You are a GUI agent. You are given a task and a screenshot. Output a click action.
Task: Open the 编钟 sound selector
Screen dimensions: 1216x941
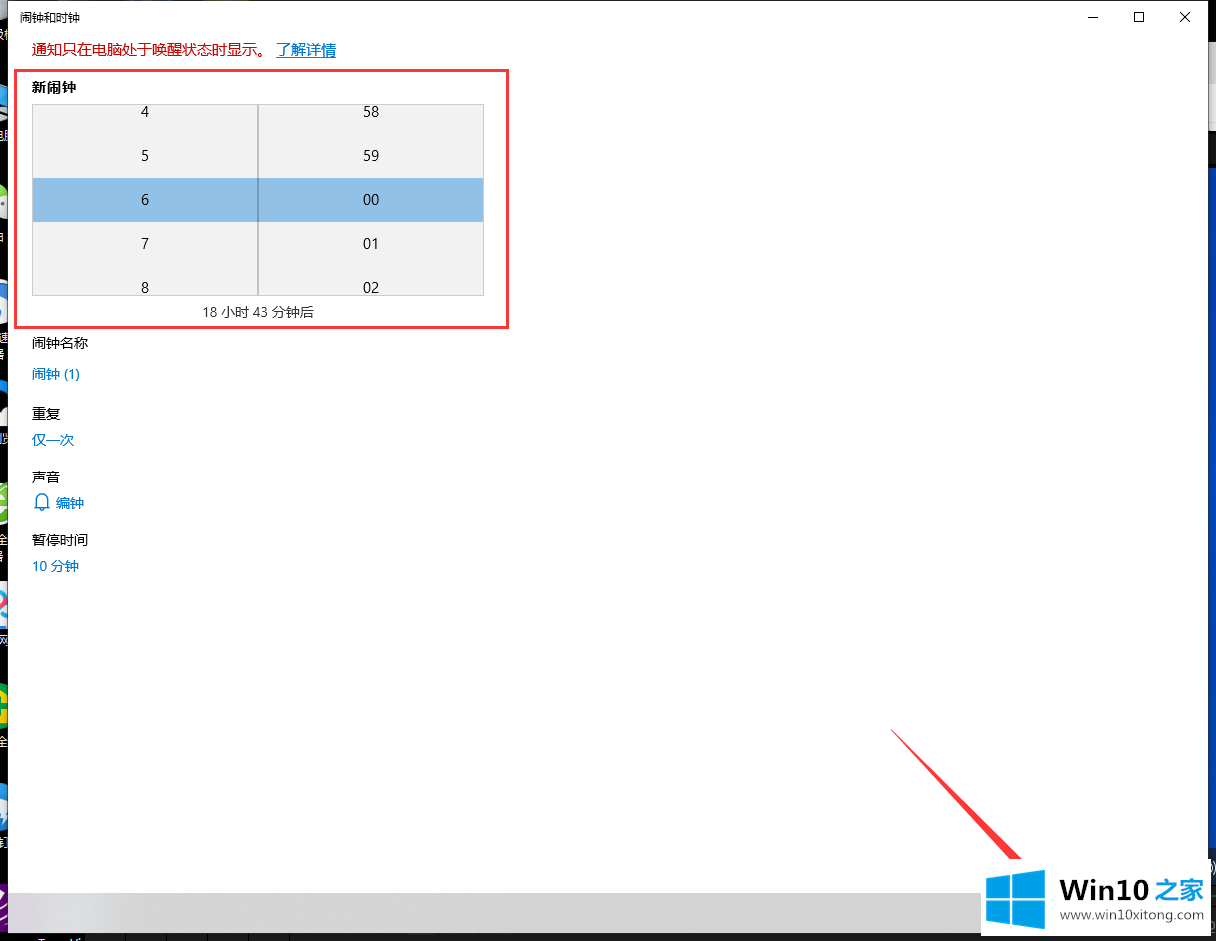70,503
